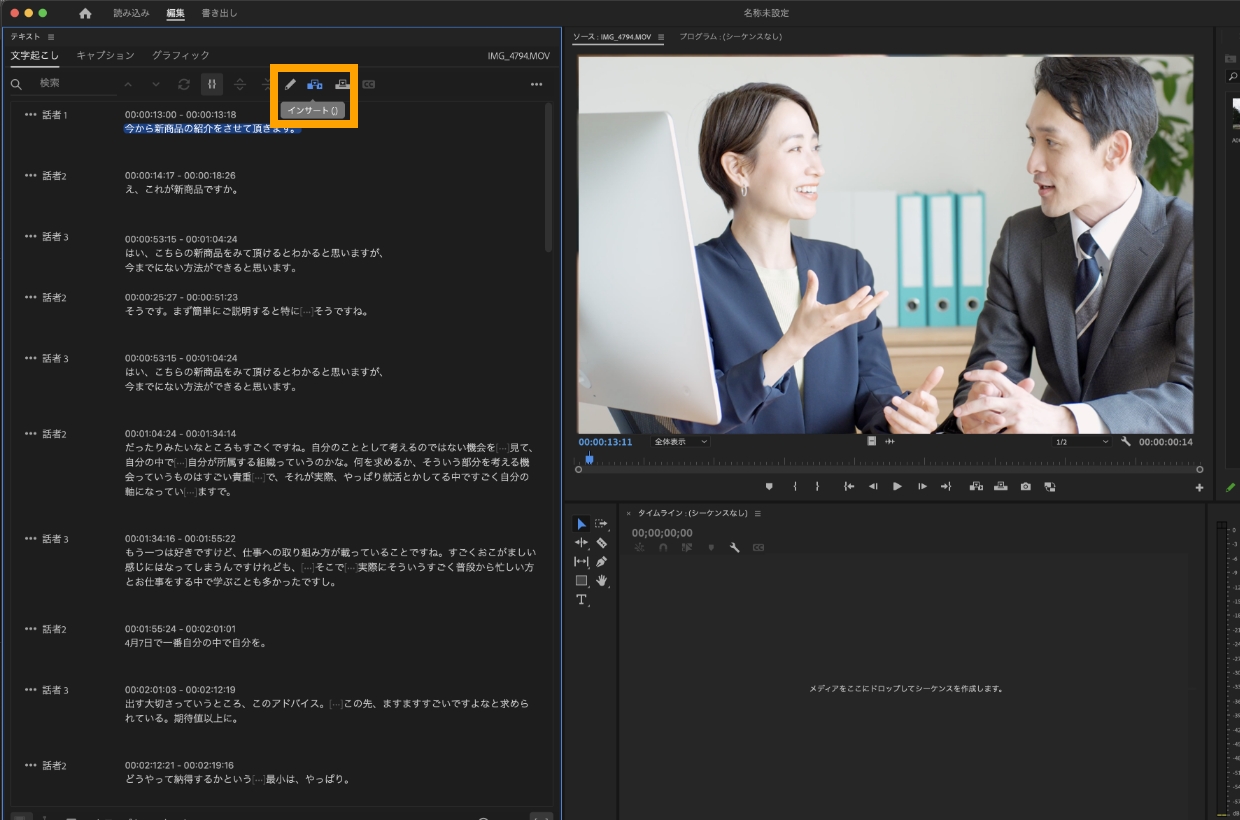Open transcript panel more options (•••)
The height and width of the screenshot is (820, 1240).
[537, 85]
